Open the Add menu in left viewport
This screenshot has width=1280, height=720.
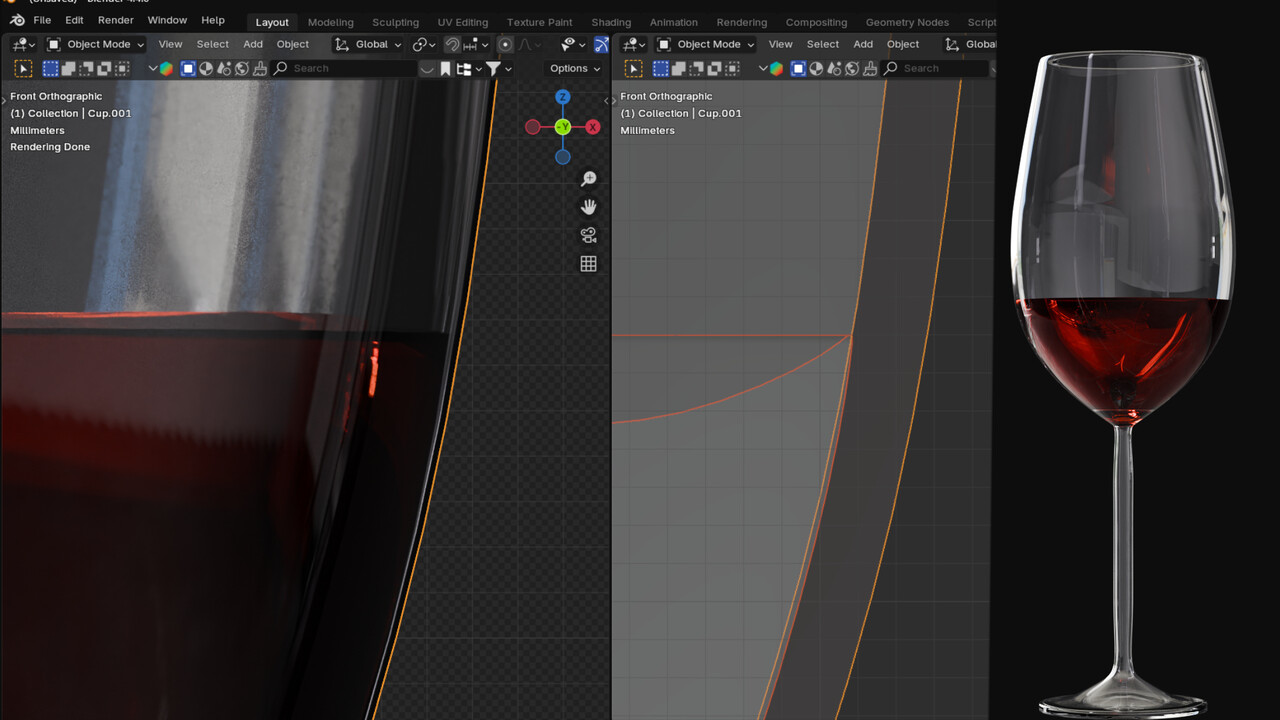(x=253, y=44)
